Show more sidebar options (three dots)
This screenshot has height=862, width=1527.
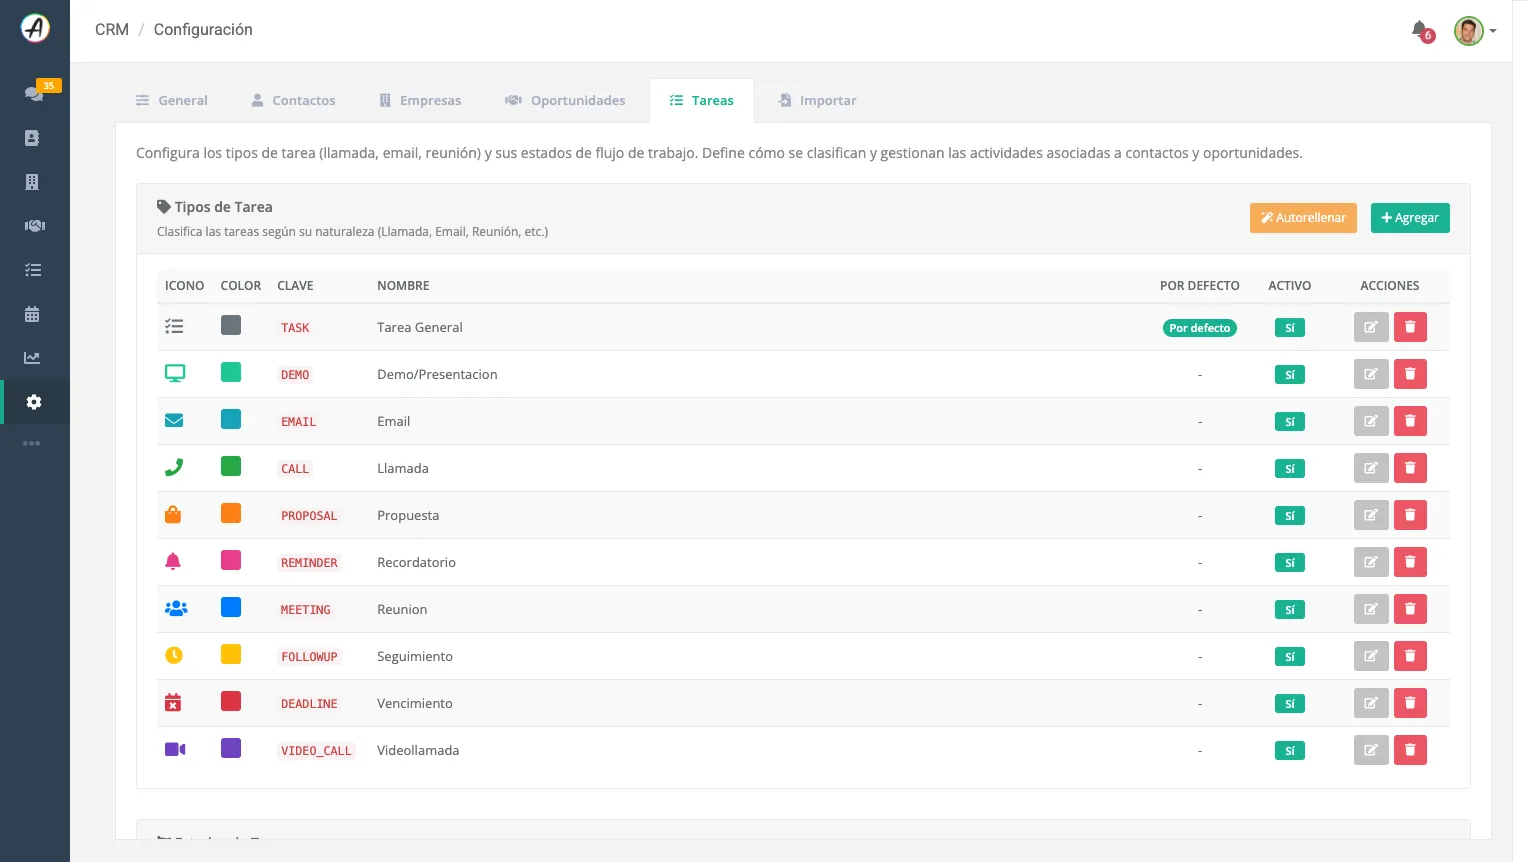coord(32,443)
